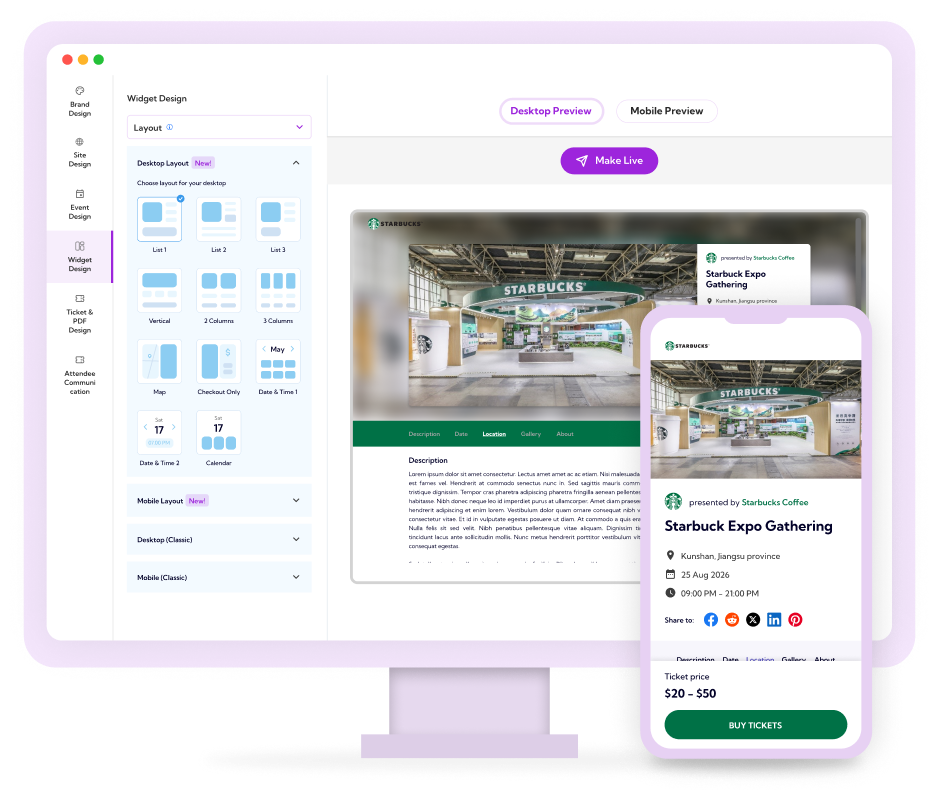
Task: Open Brand Design in the sidebar
Action: pos(80,101)
